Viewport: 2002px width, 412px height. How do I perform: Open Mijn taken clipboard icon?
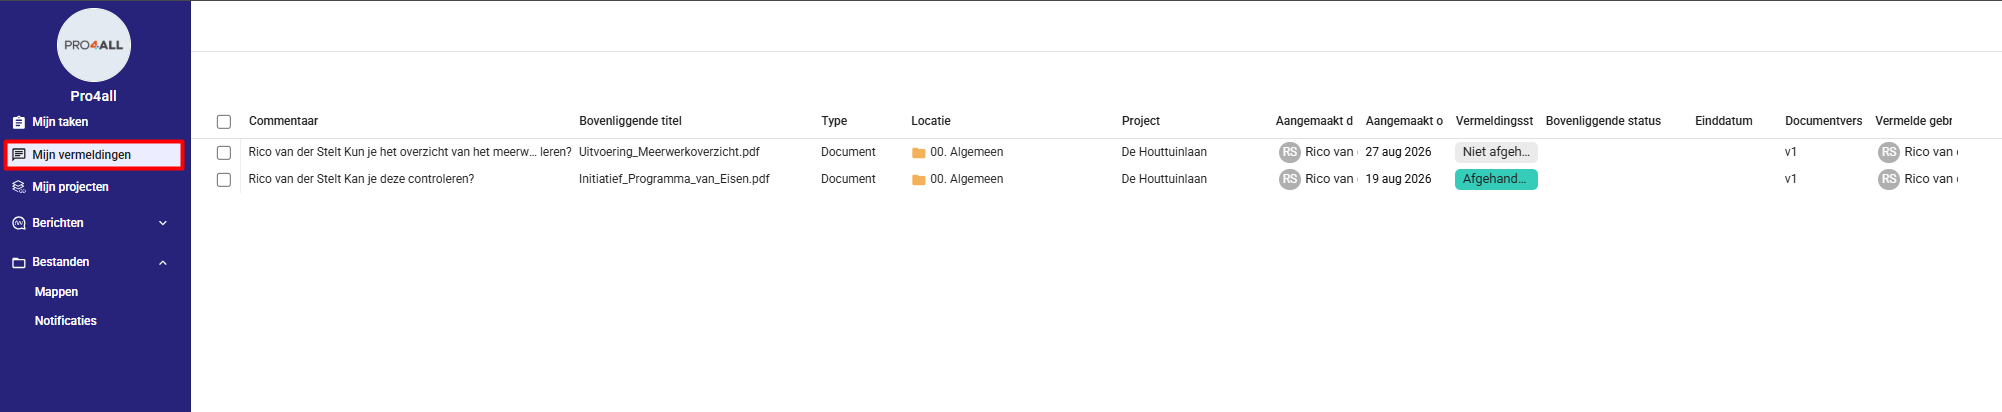(19, 122)
